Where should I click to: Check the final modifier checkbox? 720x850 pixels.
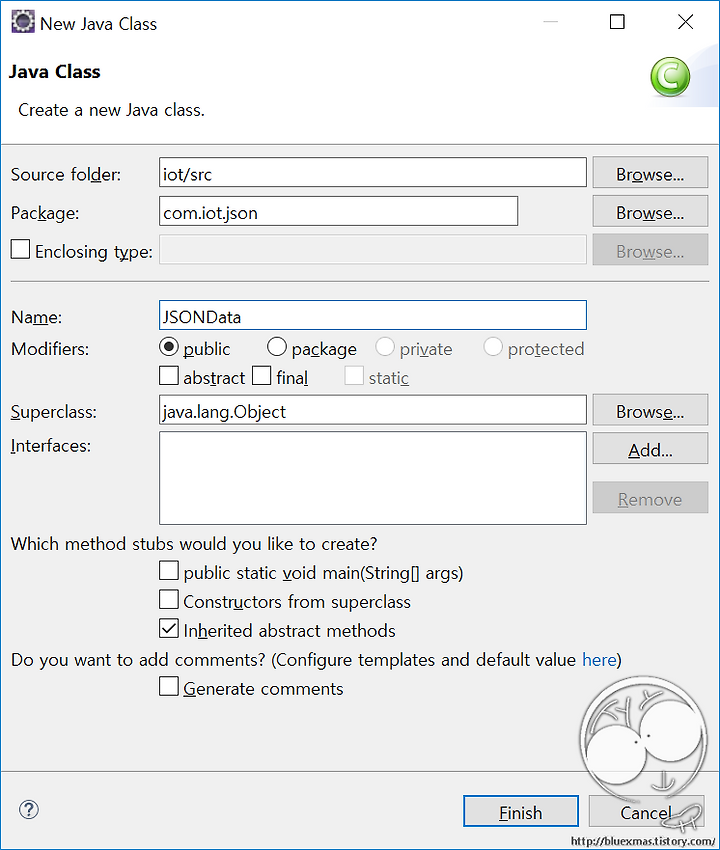(261, 376)
